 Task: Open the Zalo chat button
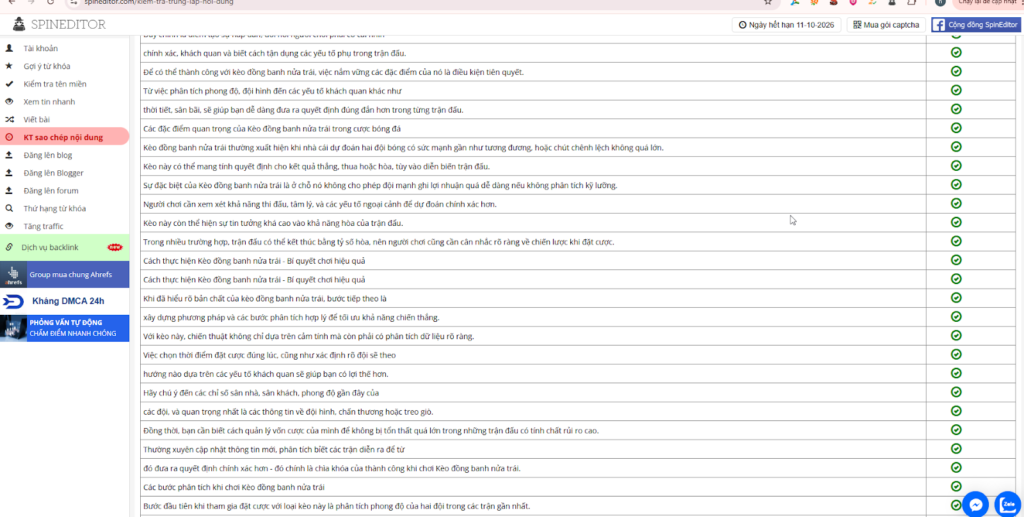(x=1009, y=503)
